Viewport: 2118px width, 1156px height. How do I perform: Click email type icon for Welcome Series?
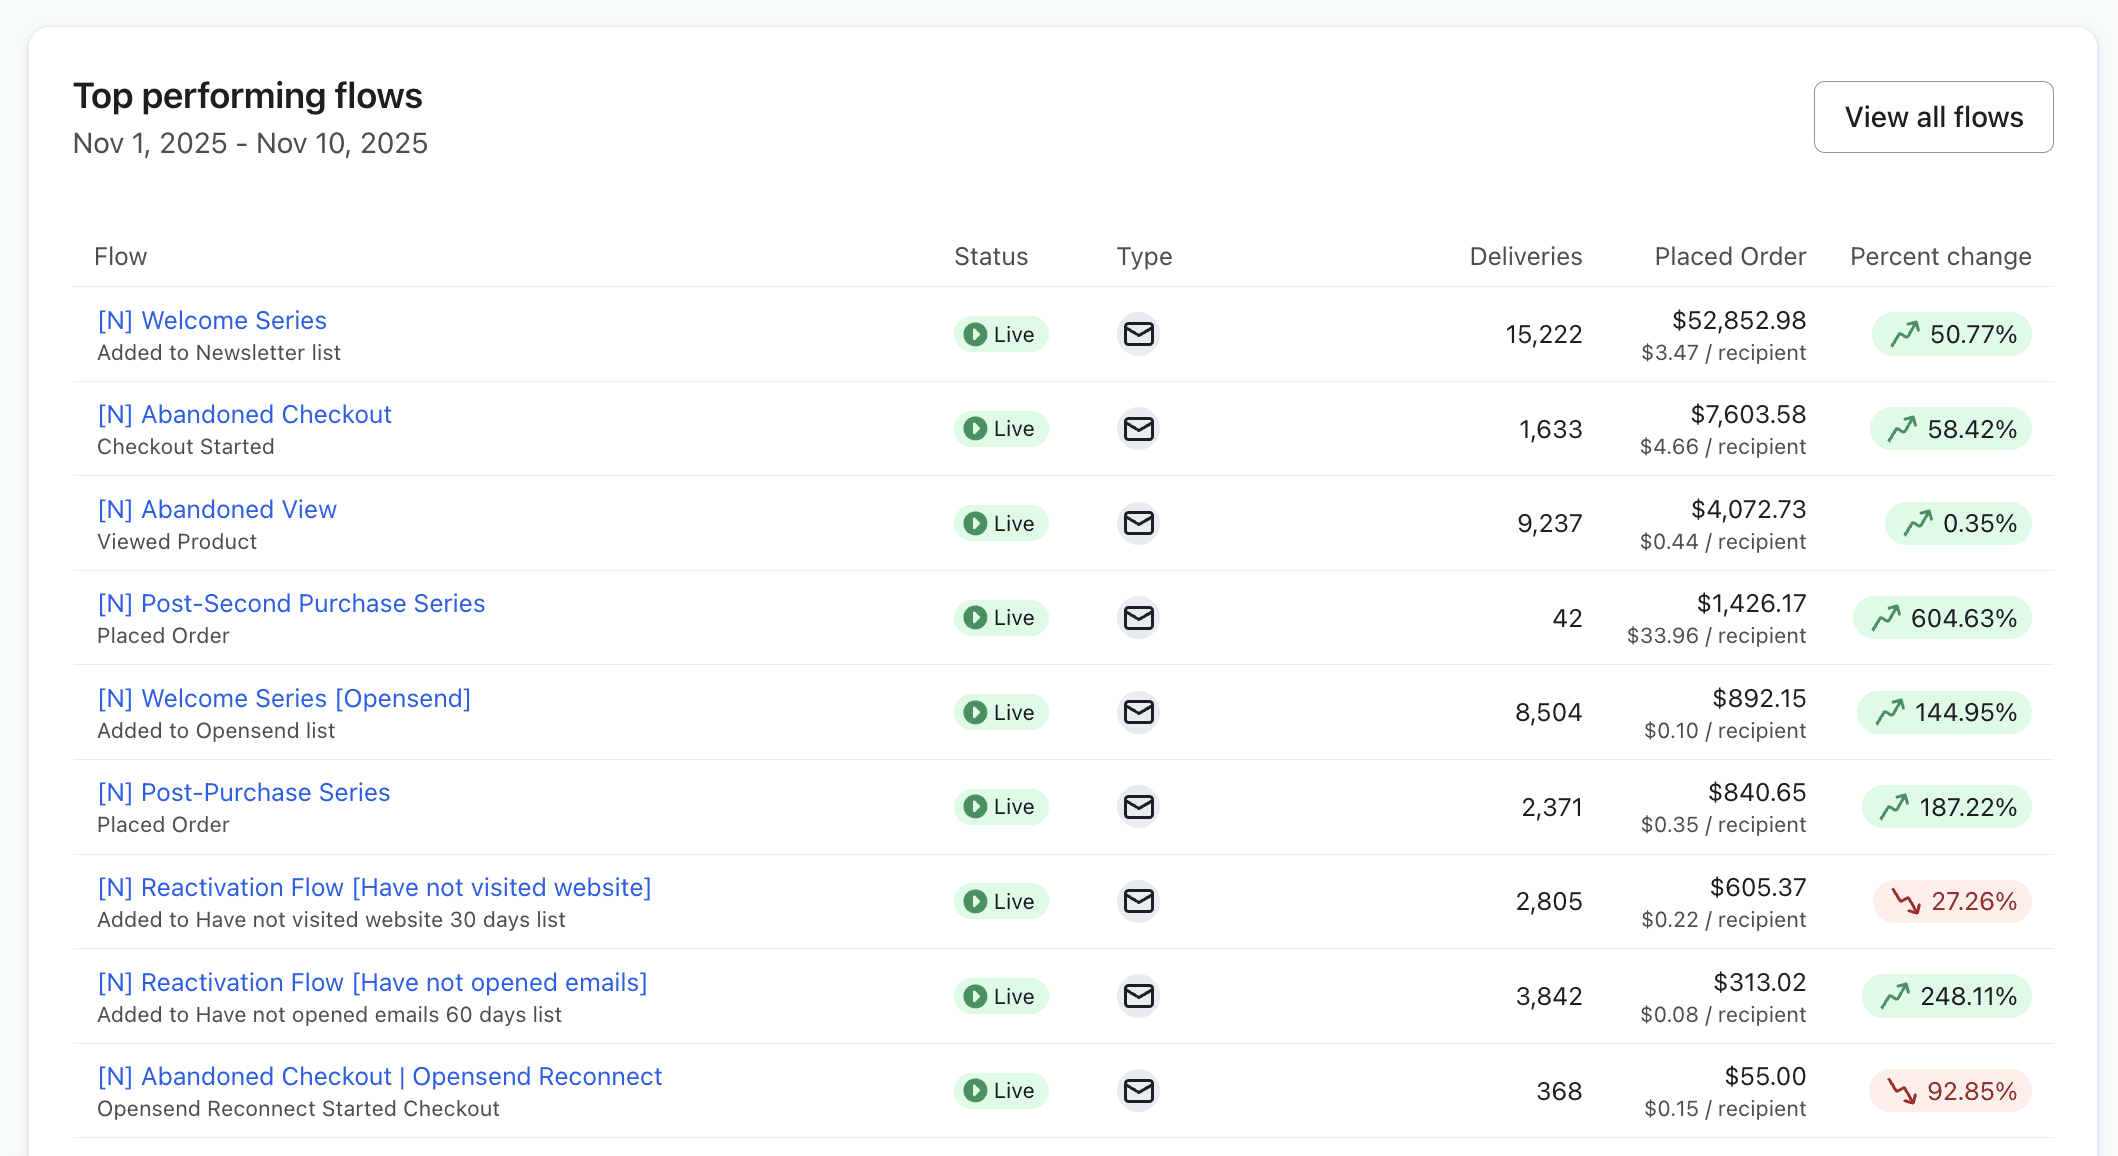click(x=1138, y=334)
